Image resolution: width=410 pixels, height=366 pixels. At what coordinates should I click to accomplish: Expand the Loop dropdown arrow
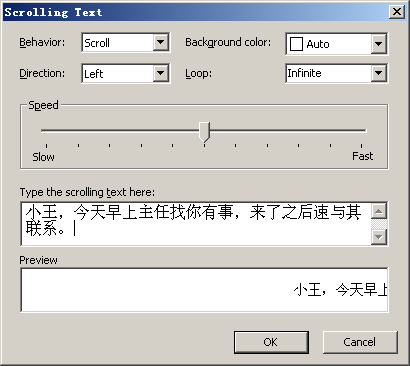pyautogui.click(x=378, y=73)
